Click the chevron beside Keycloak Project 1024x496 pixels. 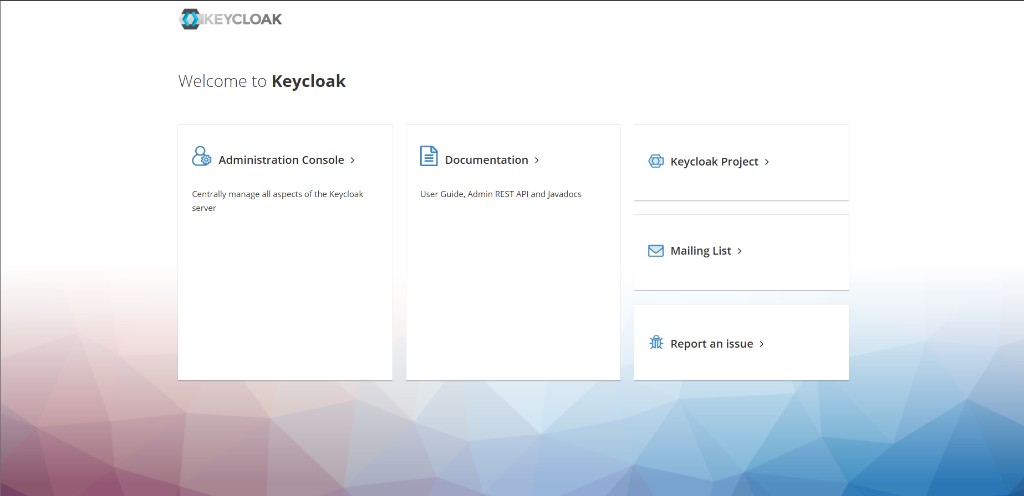coord(767,162)
